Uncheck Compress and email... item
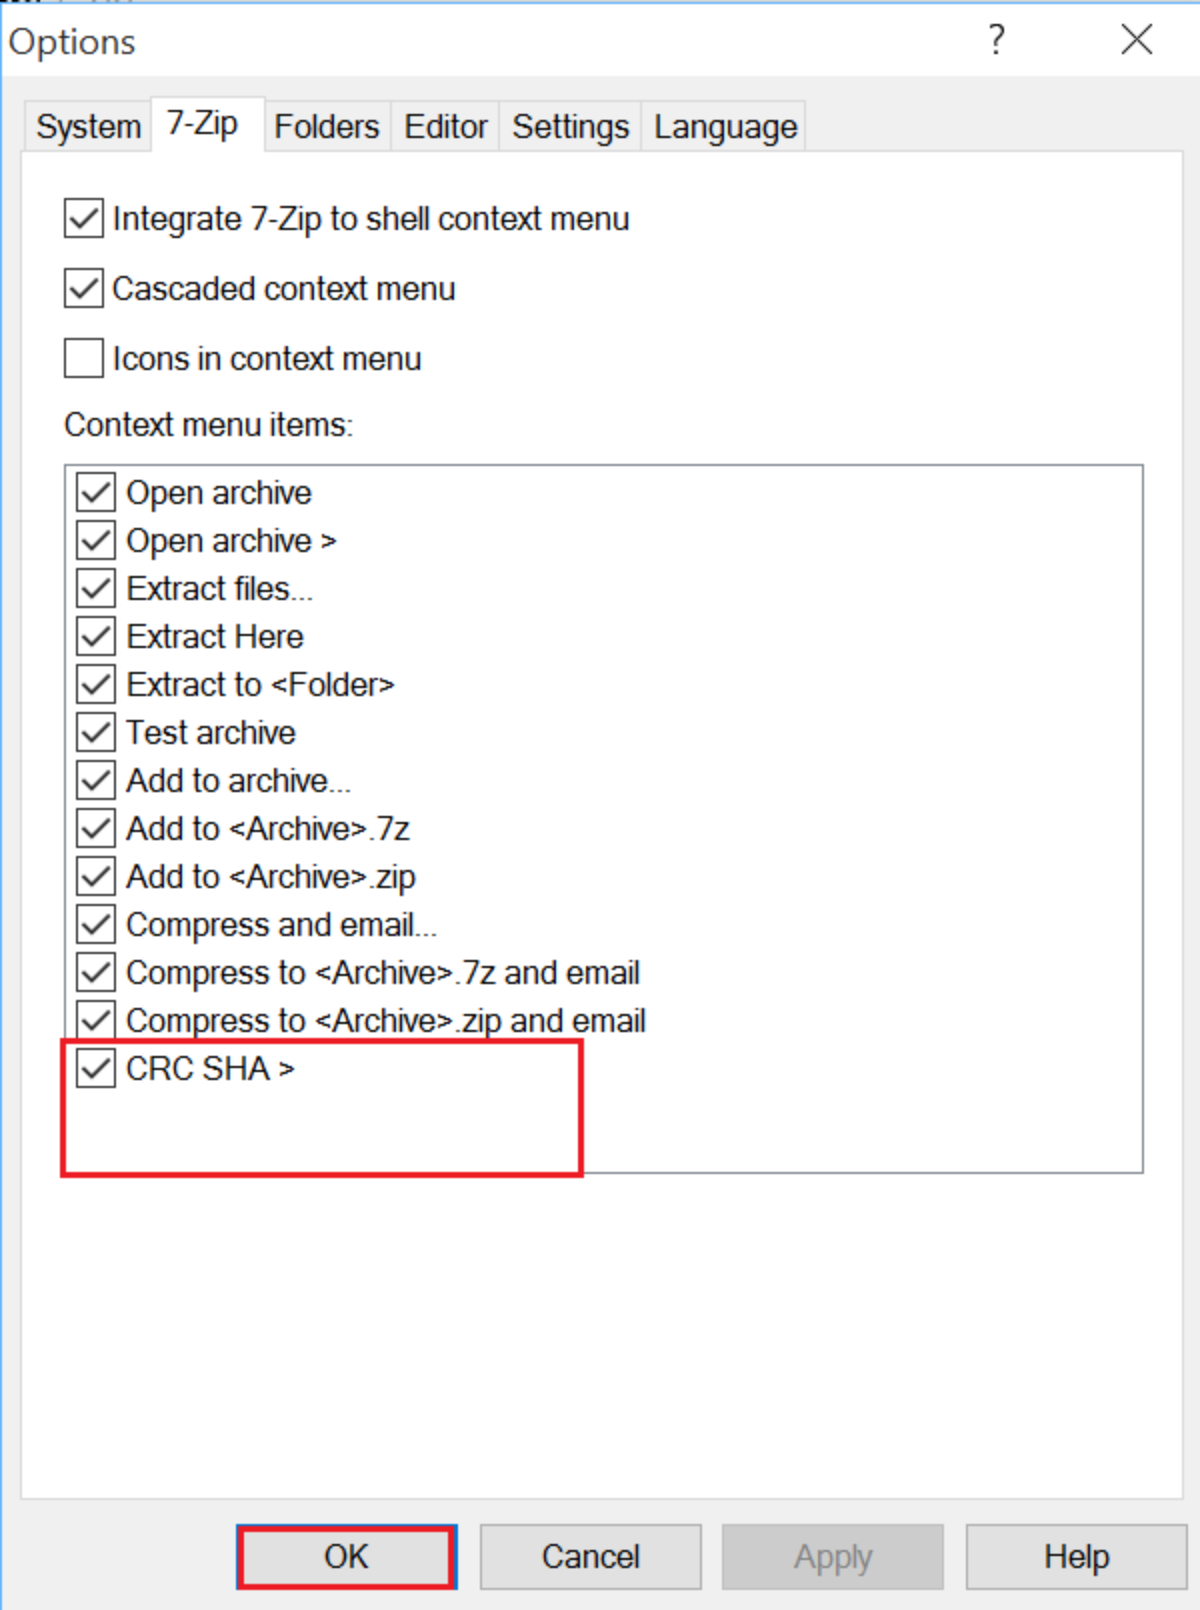 point(96,925)
